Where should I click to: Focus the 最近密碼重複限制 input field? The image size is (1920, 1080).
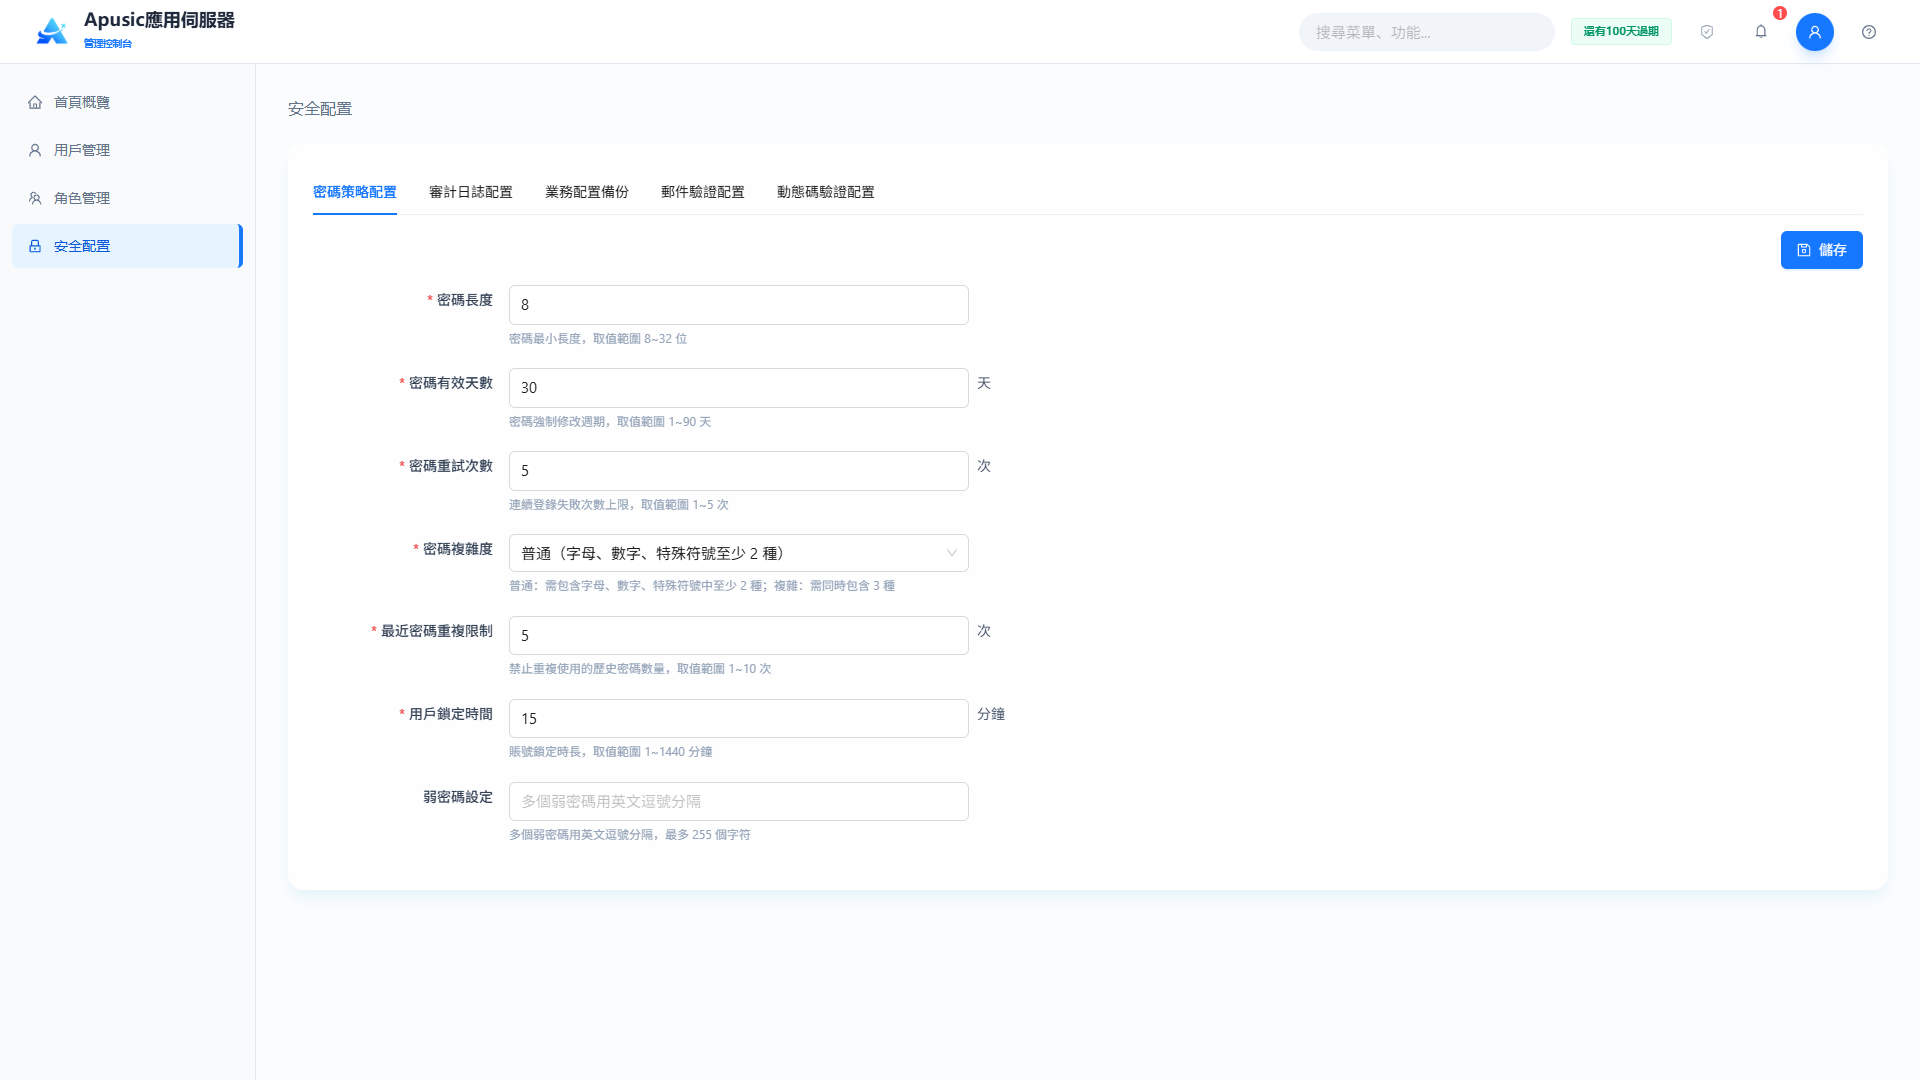point(739,636)
